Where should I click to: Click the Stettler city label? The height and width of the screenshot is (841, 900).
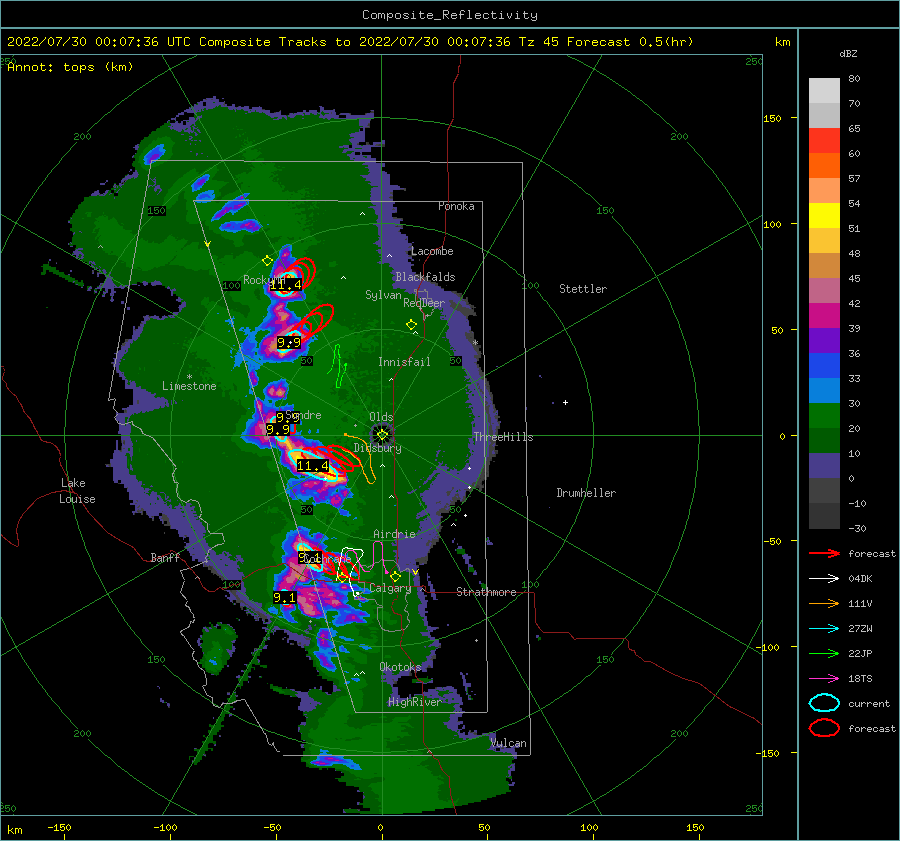[583, 289]
